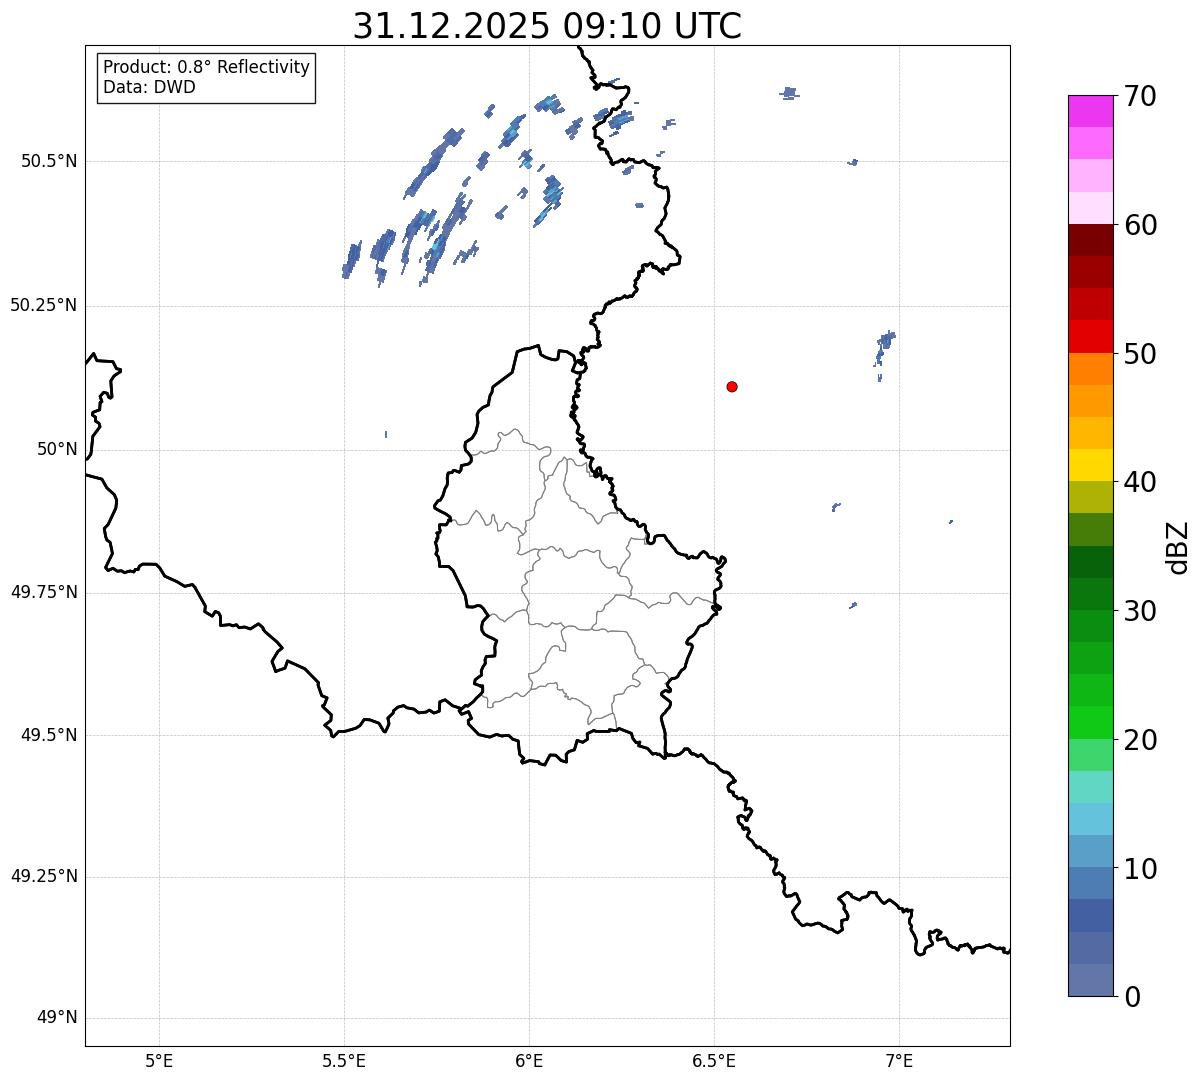The image size is (1202, 1081).
Task: Click the "Data: DWD" label
Action: click(149, 87)
